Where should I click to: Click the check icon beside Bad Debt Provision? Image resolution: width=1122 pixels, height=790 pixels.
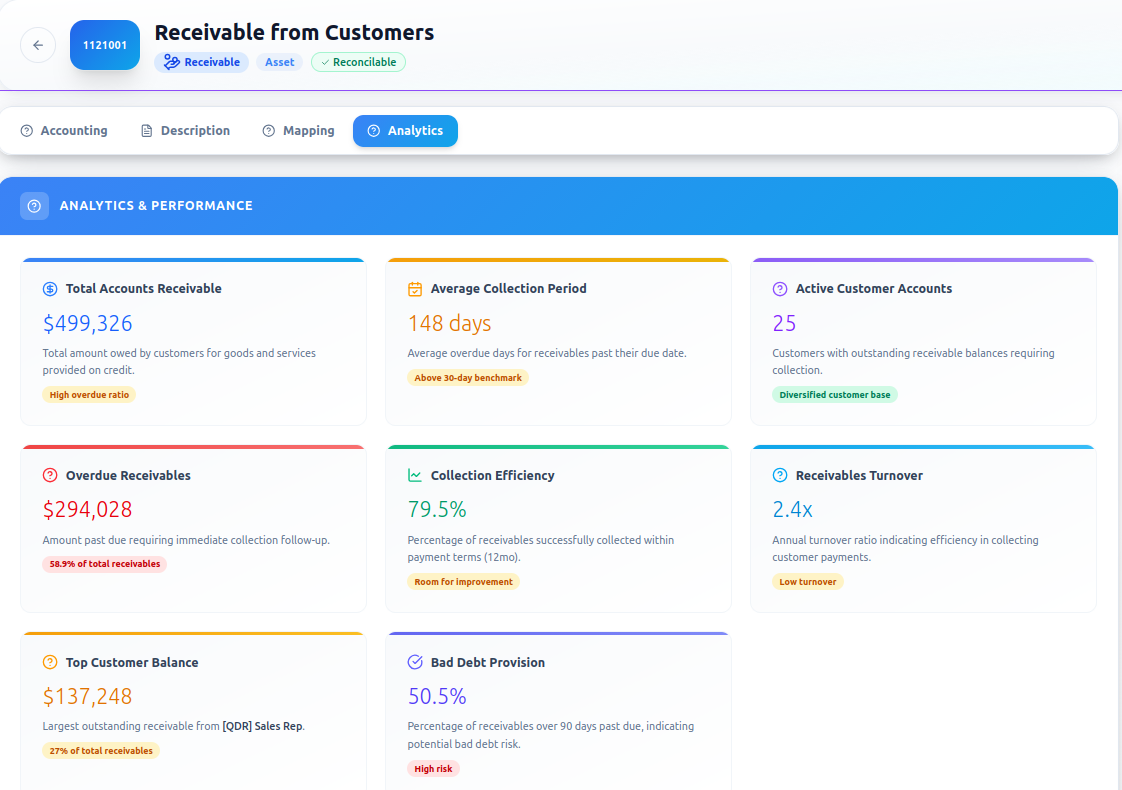pyautogui.click(x=415, y=662)
